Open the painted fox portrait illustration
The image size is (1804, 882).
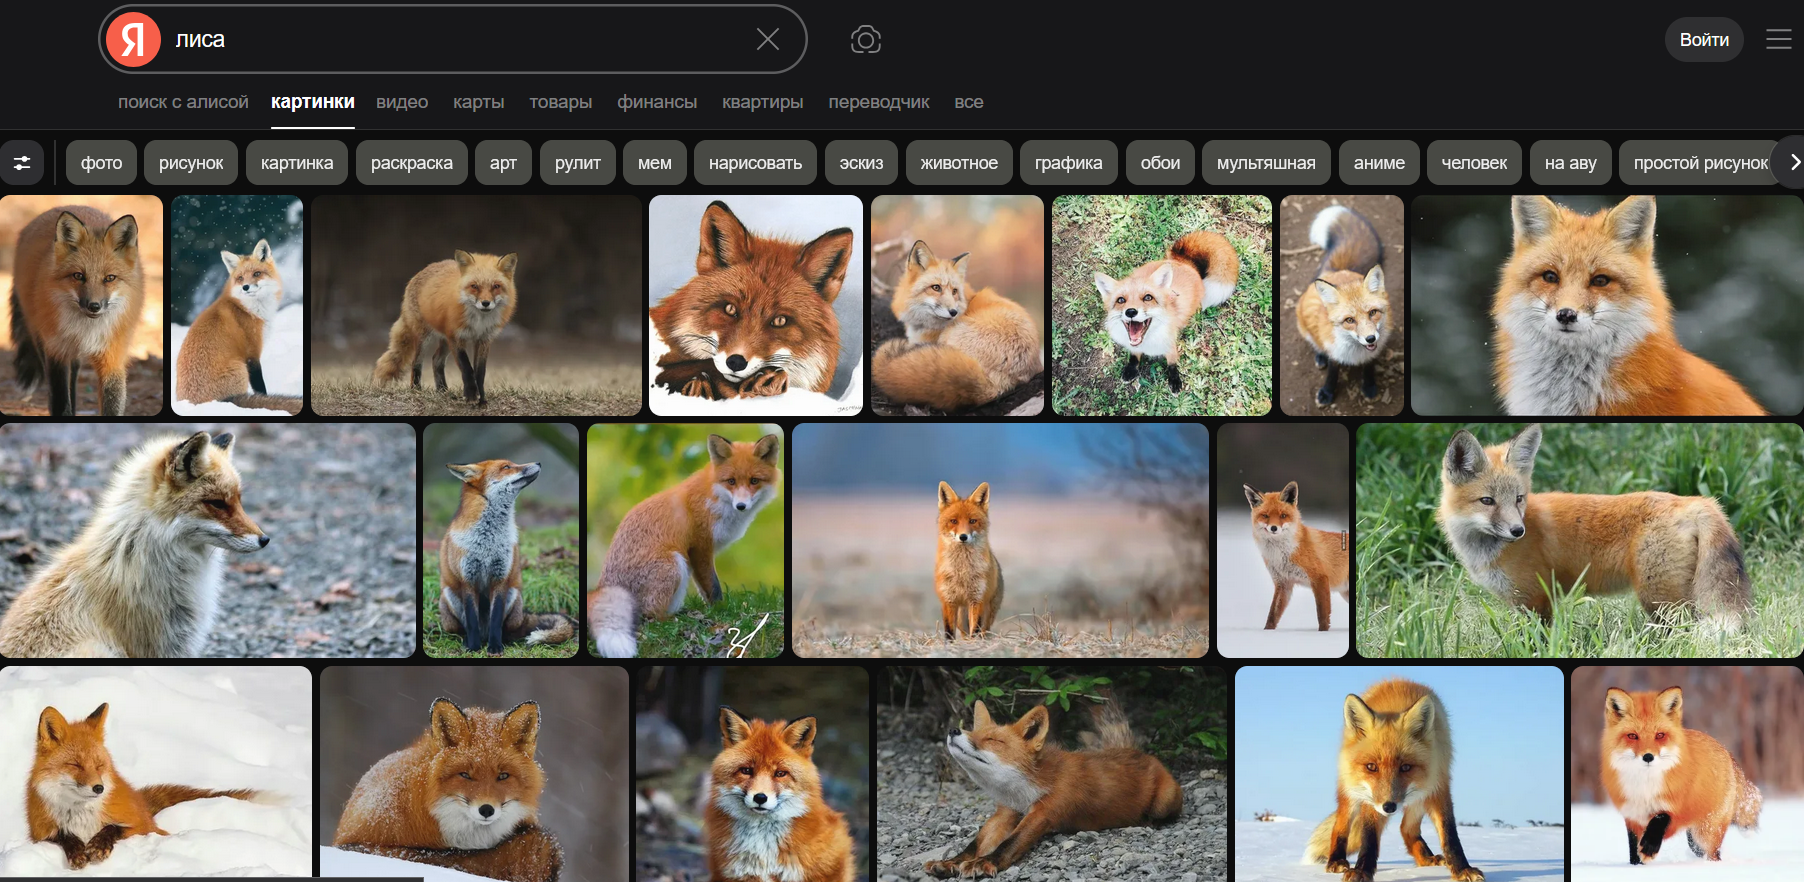(x=756, y=305)
